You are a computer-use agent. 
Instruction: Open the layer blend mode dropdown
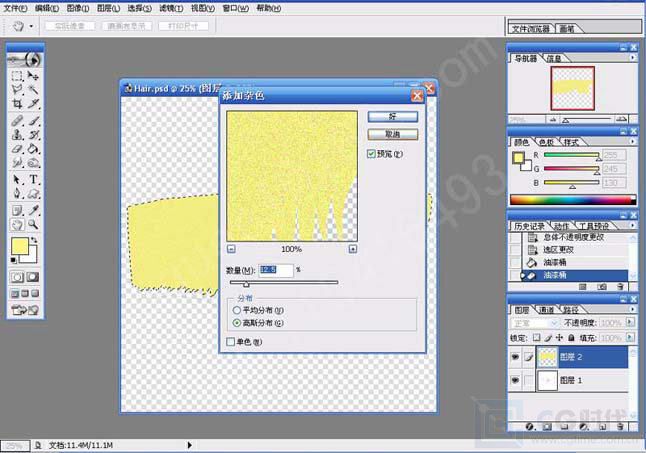pos(556,324)
